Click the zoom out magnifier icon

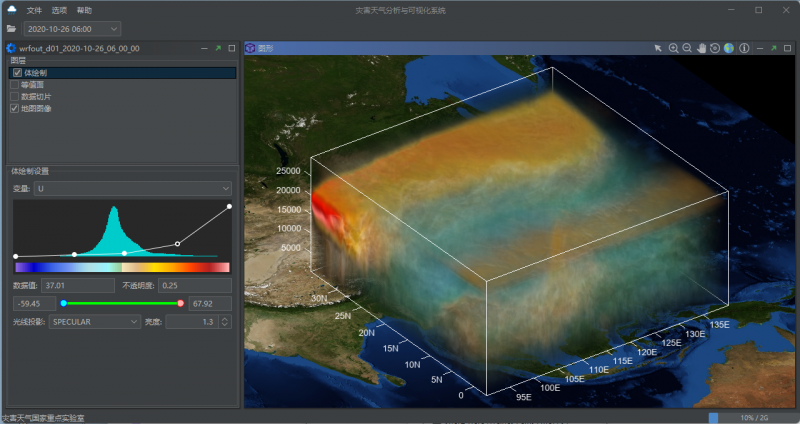(688, 48)
